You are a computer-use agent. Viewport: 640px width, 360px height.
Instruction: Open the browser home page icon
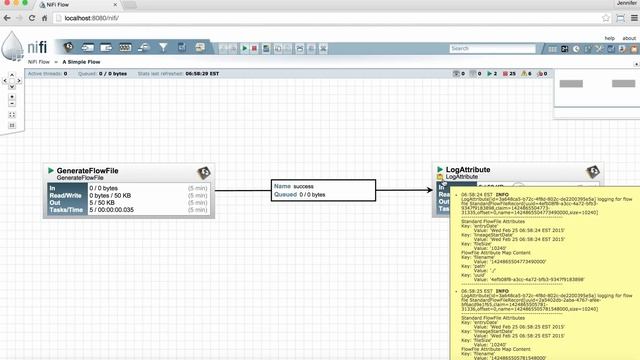44,18
